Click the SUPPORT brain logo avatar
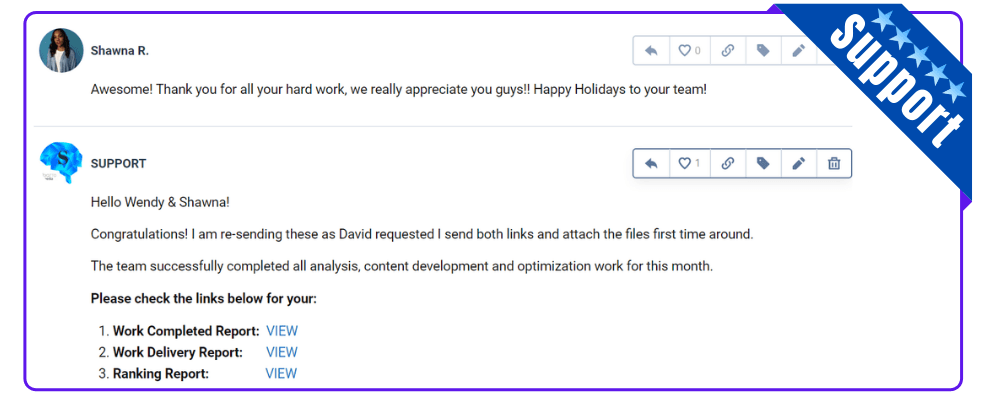 point(61,163)
